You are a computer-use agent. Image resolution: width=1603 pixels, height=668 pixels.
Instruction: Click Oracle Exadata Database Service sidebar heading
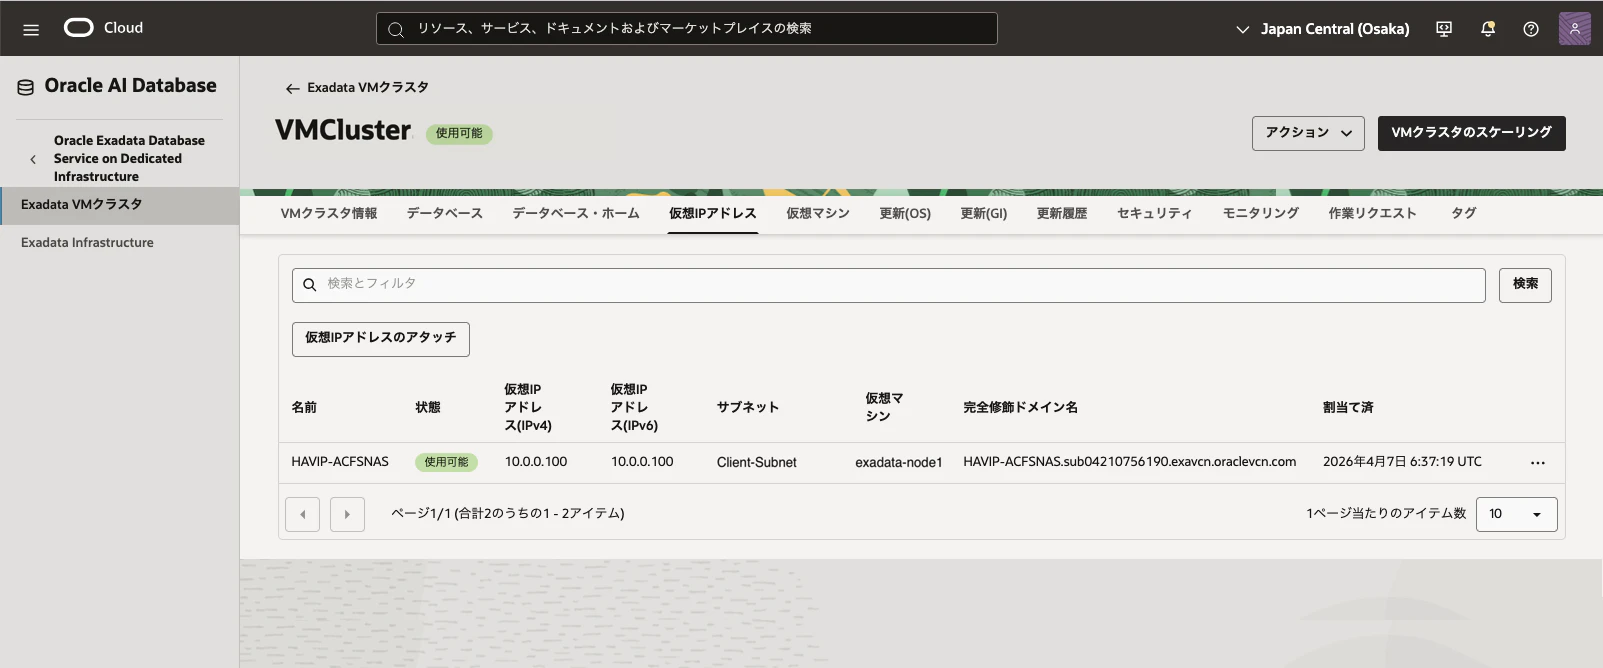click(x=129, y=159)
